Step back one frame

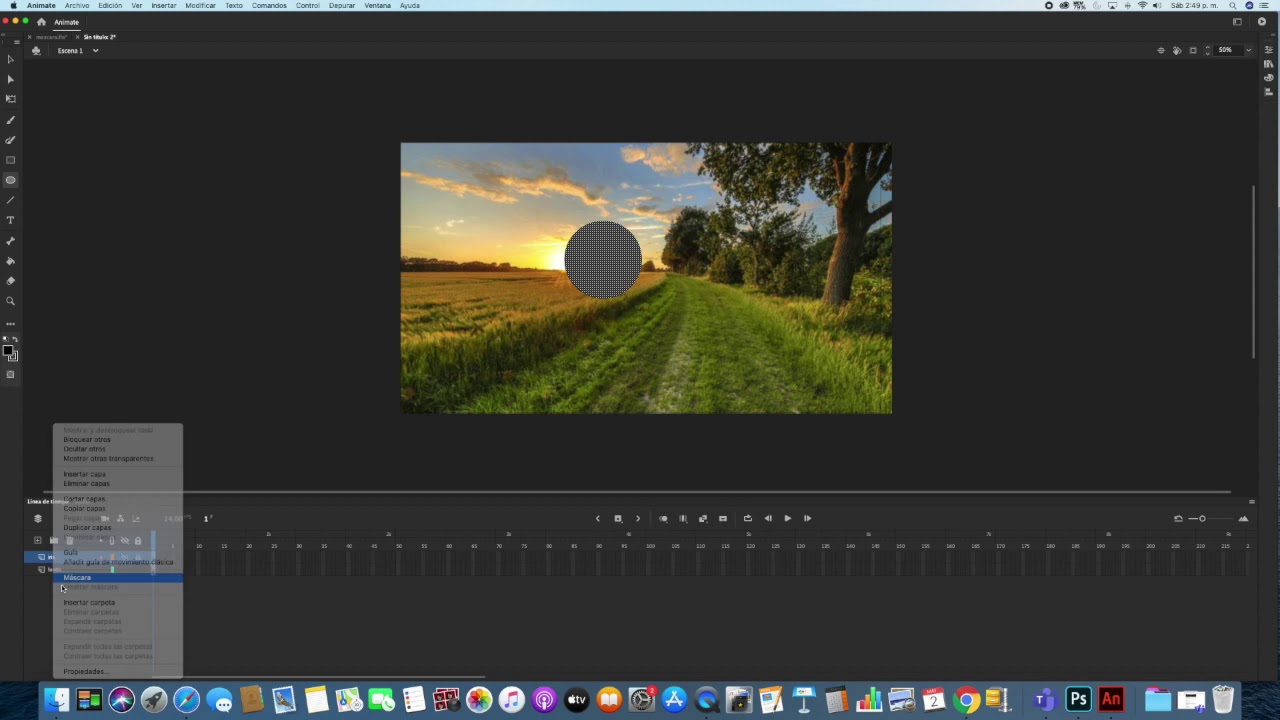(x=768, y=518)
